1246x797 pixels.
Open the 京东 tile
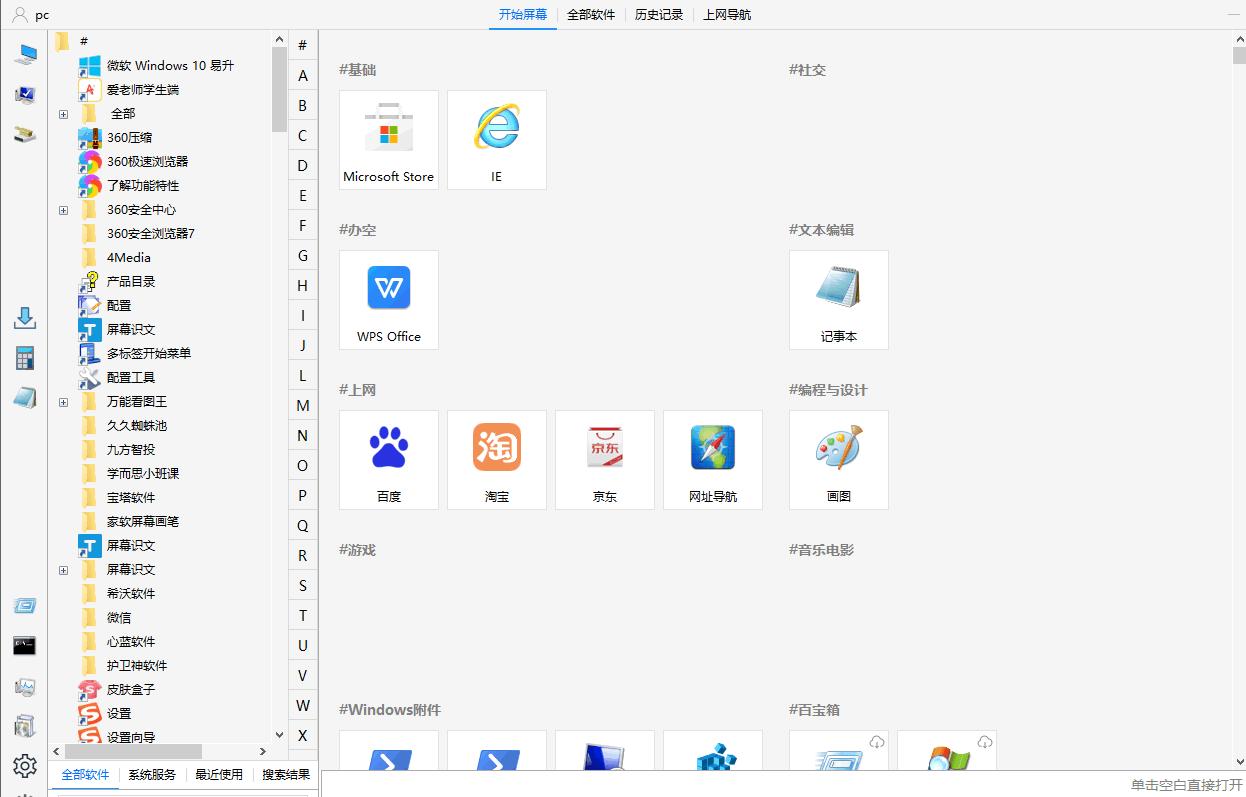pyautogui.click(x=605, y=460)
